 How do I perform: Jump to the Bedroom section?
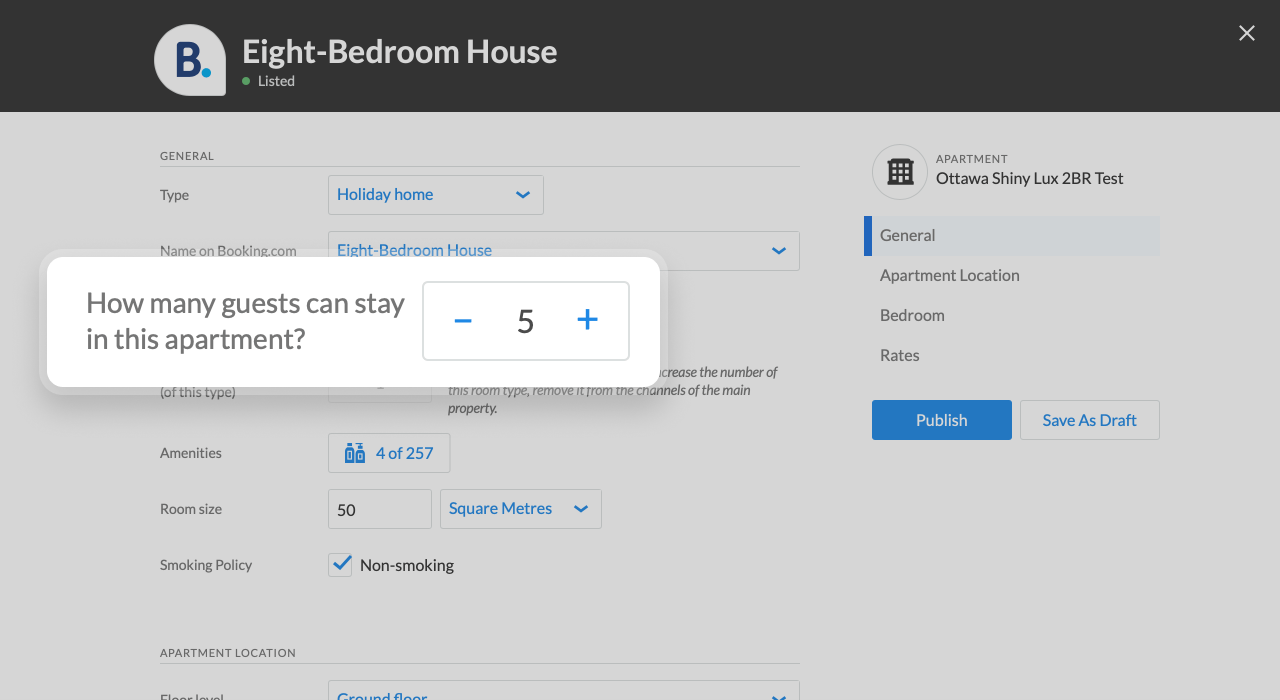(912, 316)
